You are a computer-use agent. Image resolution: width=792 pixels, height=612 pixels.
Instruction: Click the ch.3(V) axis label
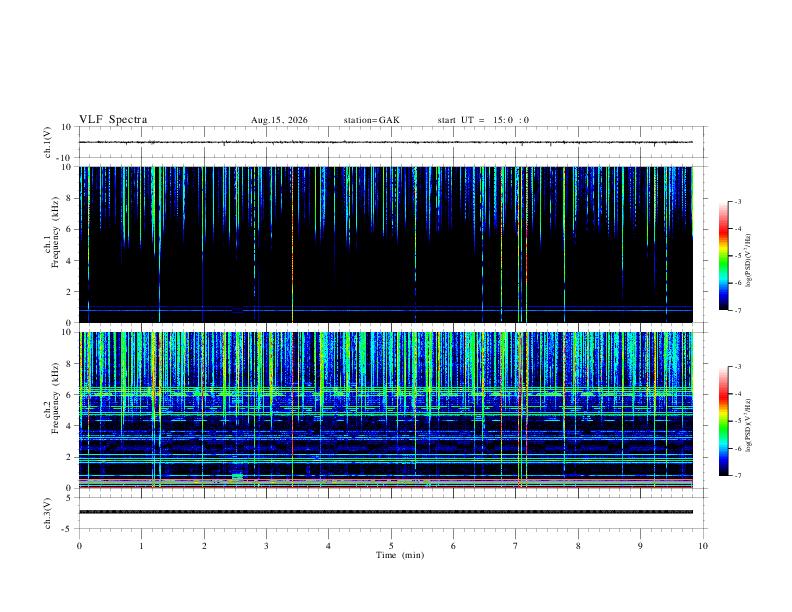click(x=48, y=513)
